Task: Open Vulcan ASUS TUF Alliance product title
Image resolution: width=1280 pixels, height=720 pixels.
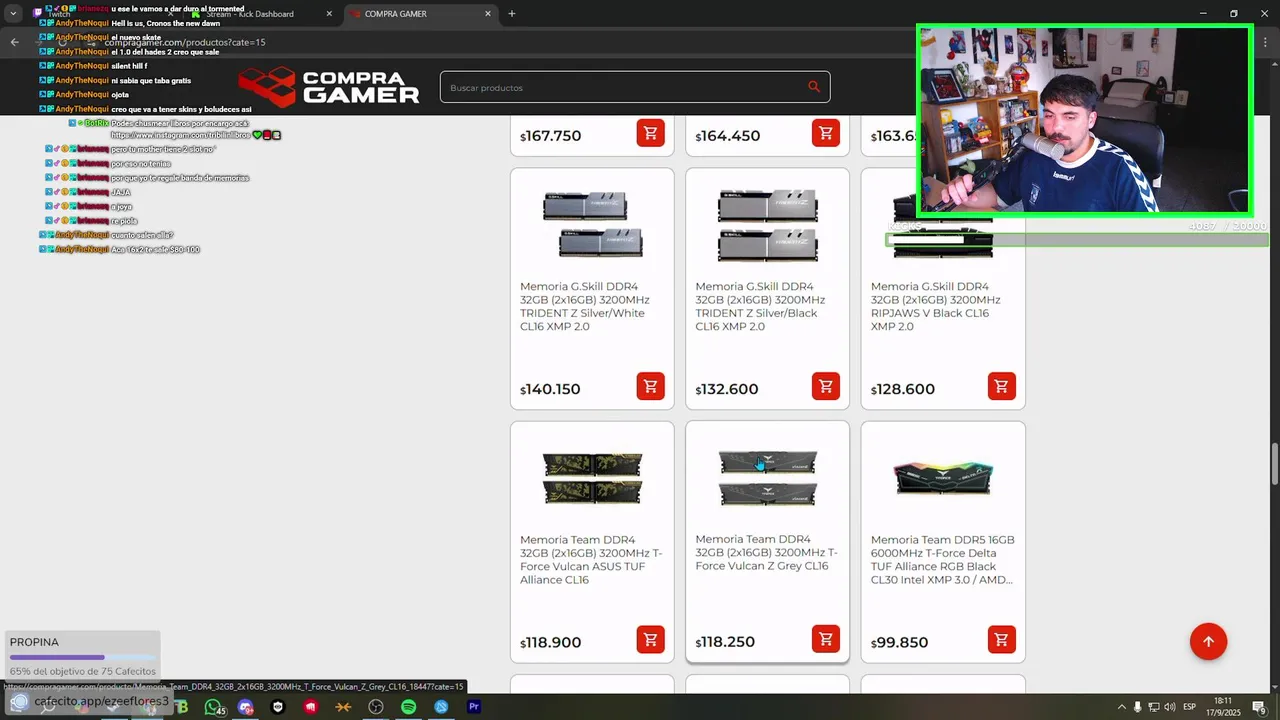Action: tap(591, 559)
